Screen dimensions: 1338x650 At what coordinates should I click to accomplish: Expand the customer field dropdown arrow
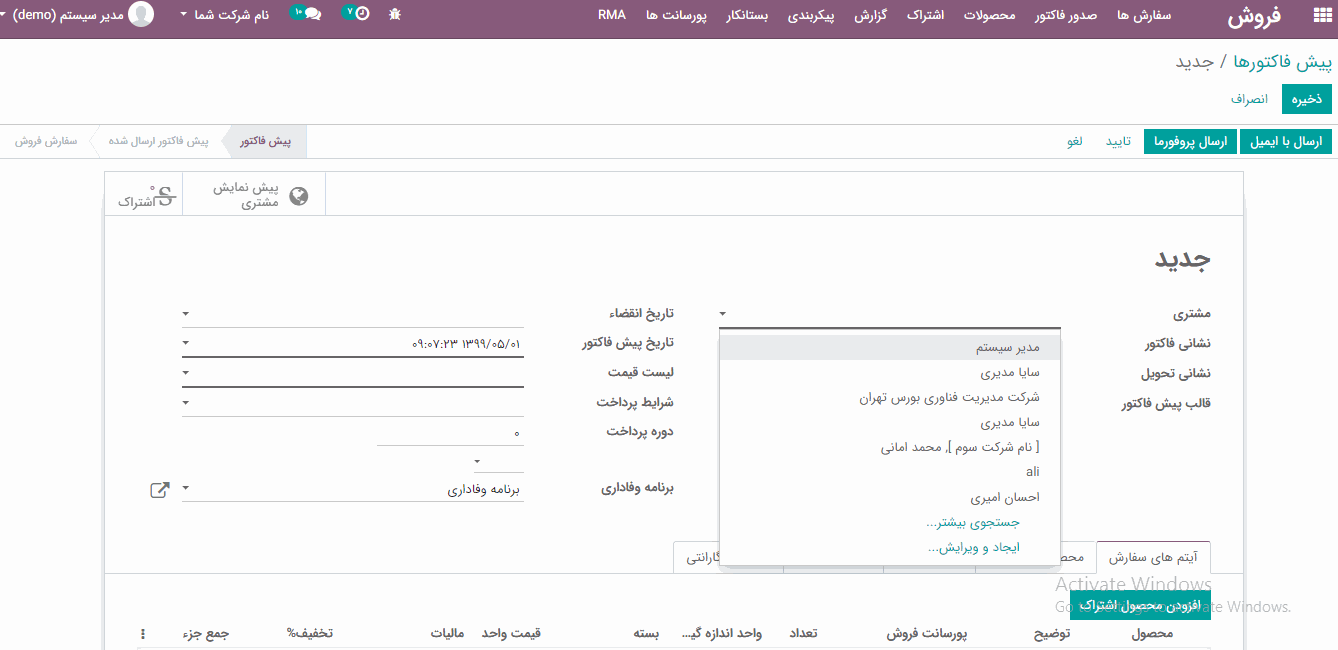coord(723,314)
